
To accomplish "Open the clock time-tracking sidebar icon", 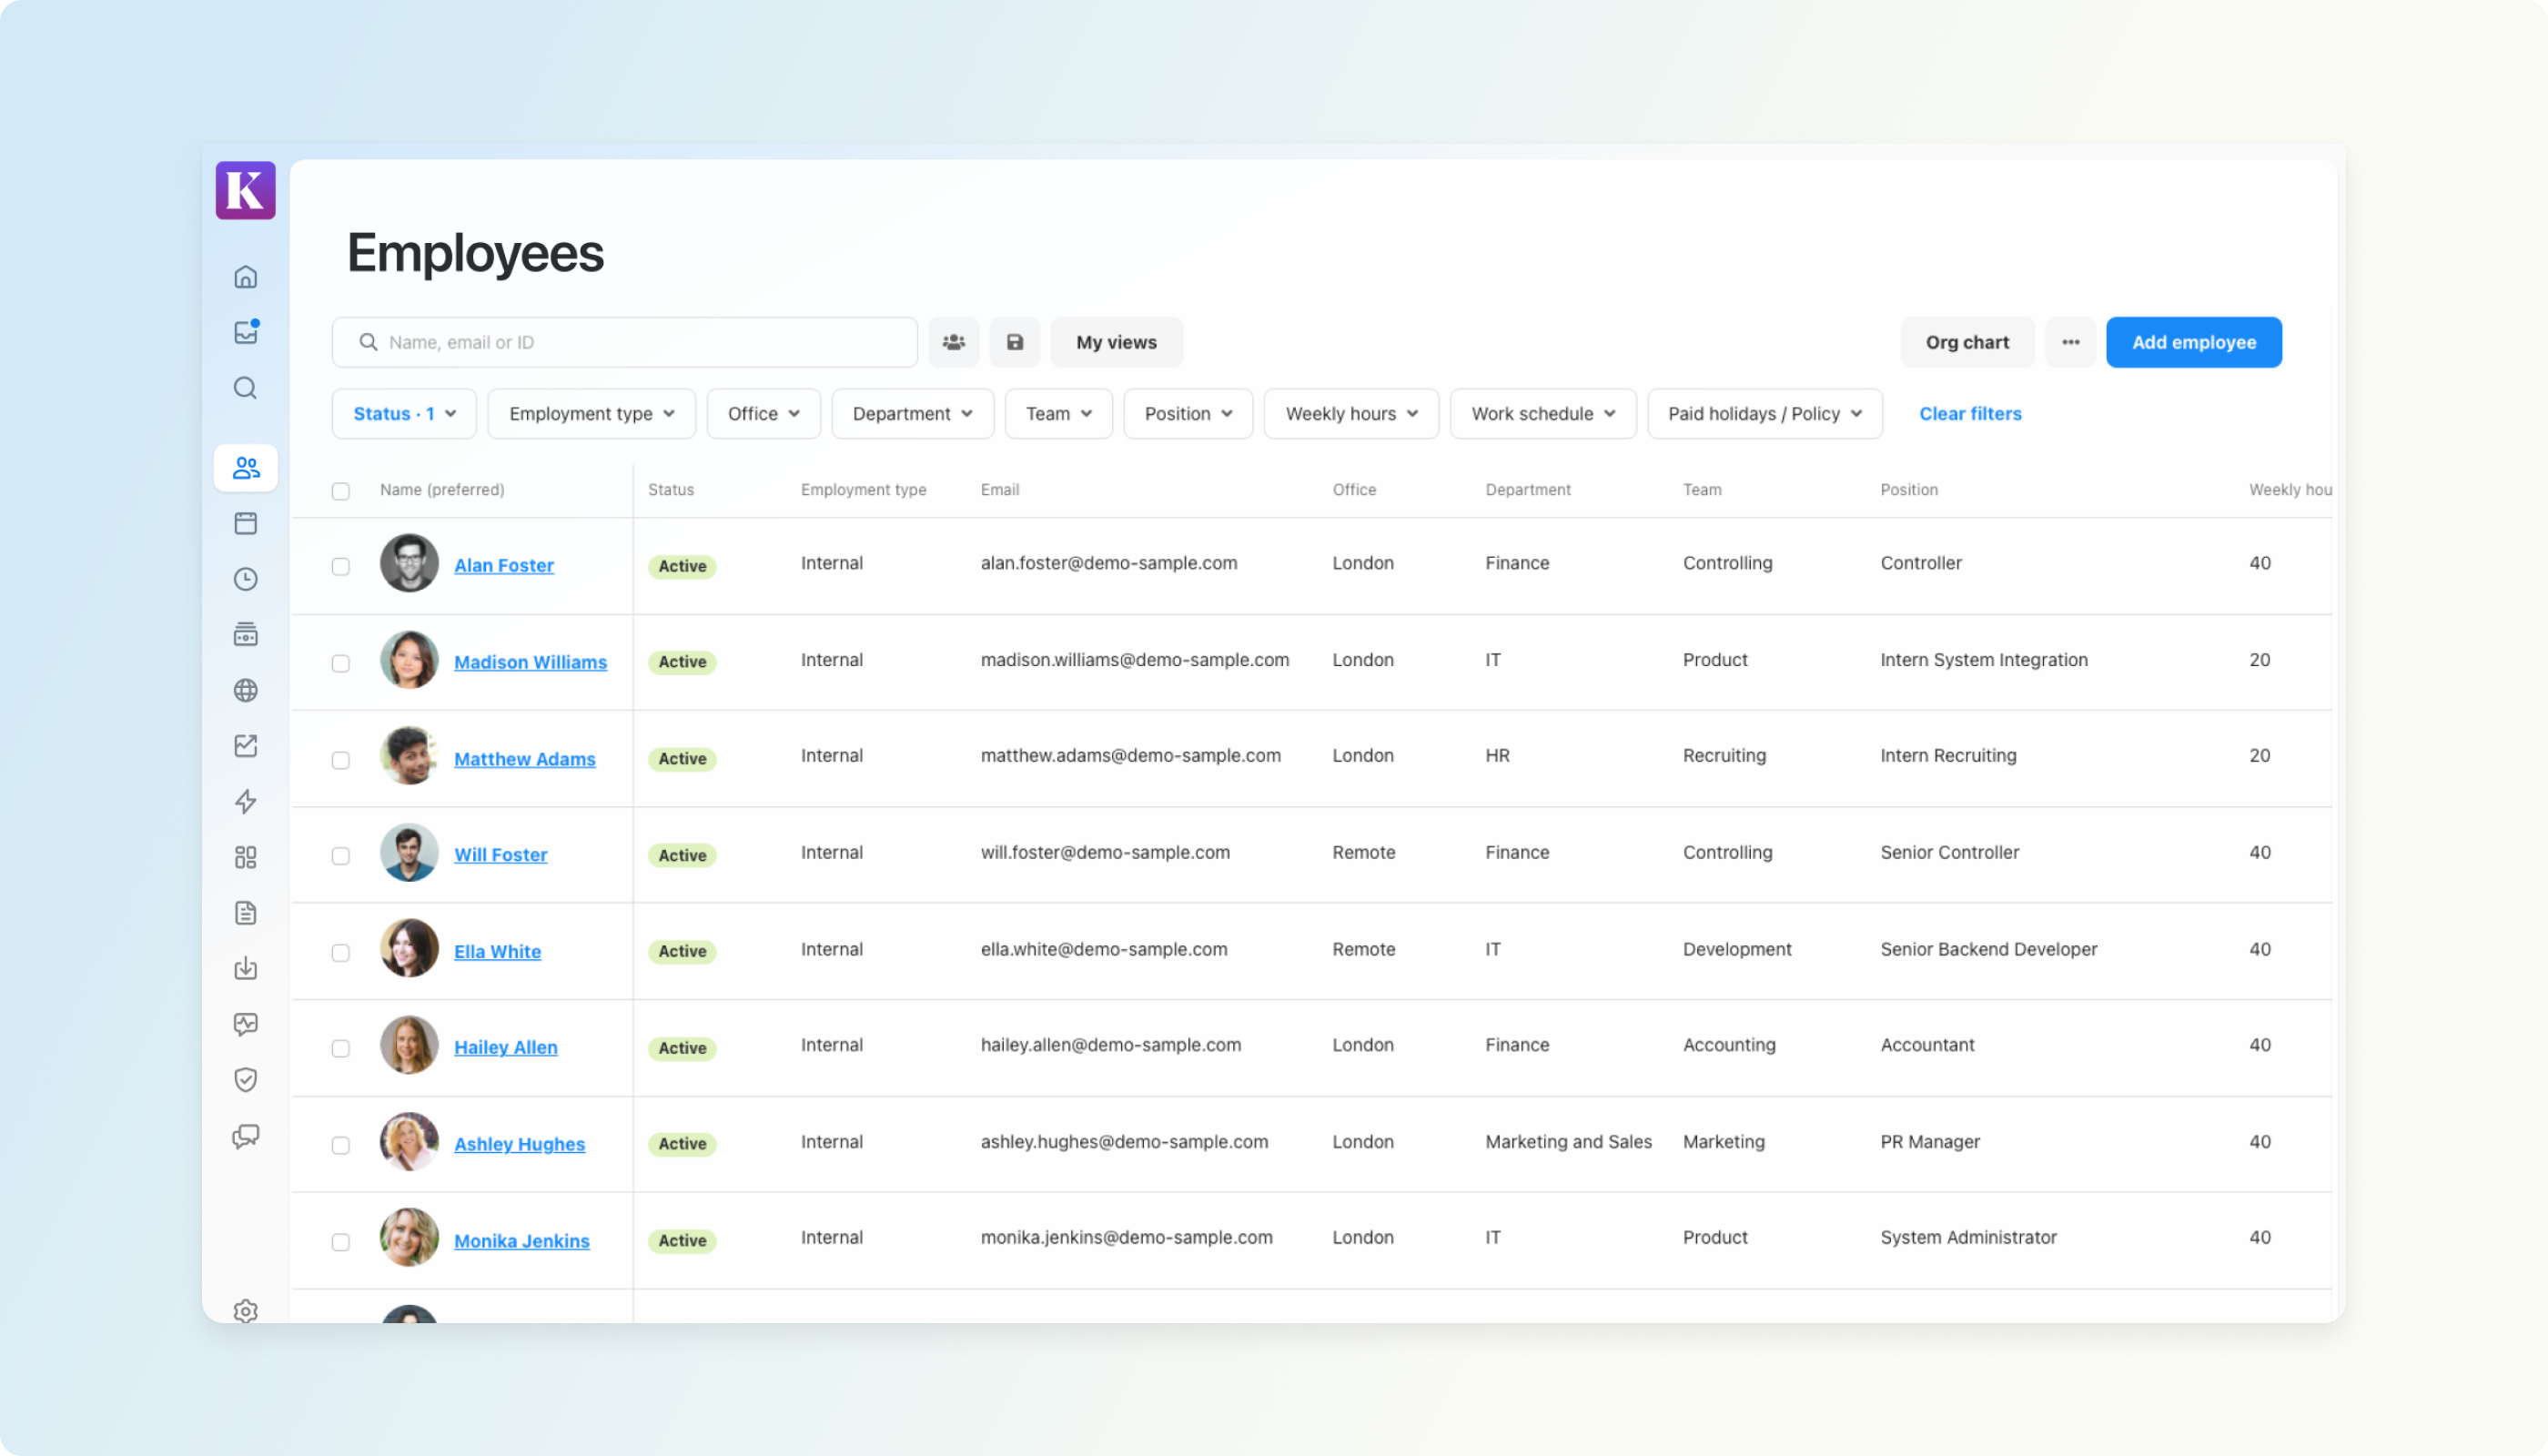I will pos(245,579).
